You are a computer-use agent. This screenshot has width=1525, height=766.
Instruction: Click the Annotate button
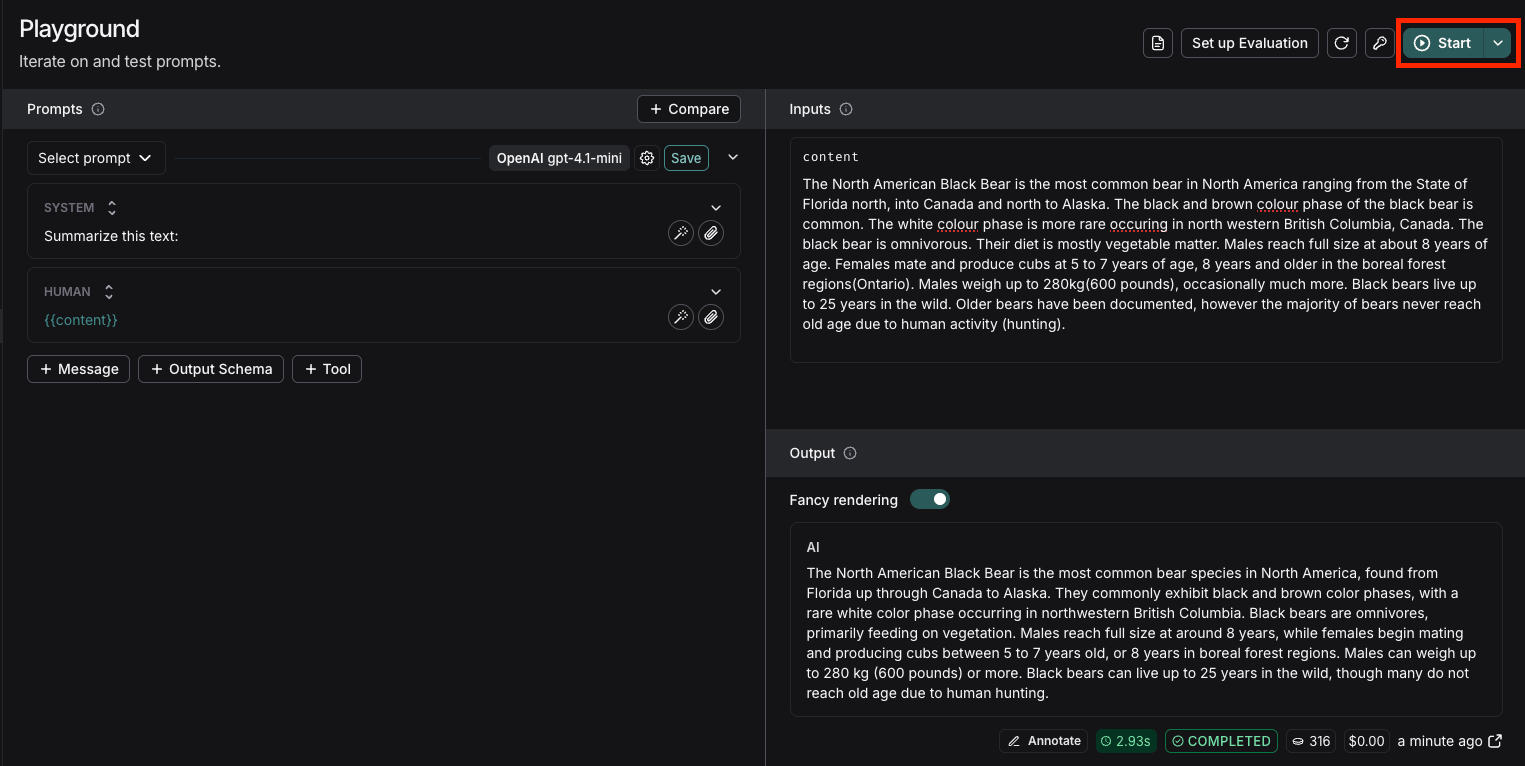point(1044,741)
